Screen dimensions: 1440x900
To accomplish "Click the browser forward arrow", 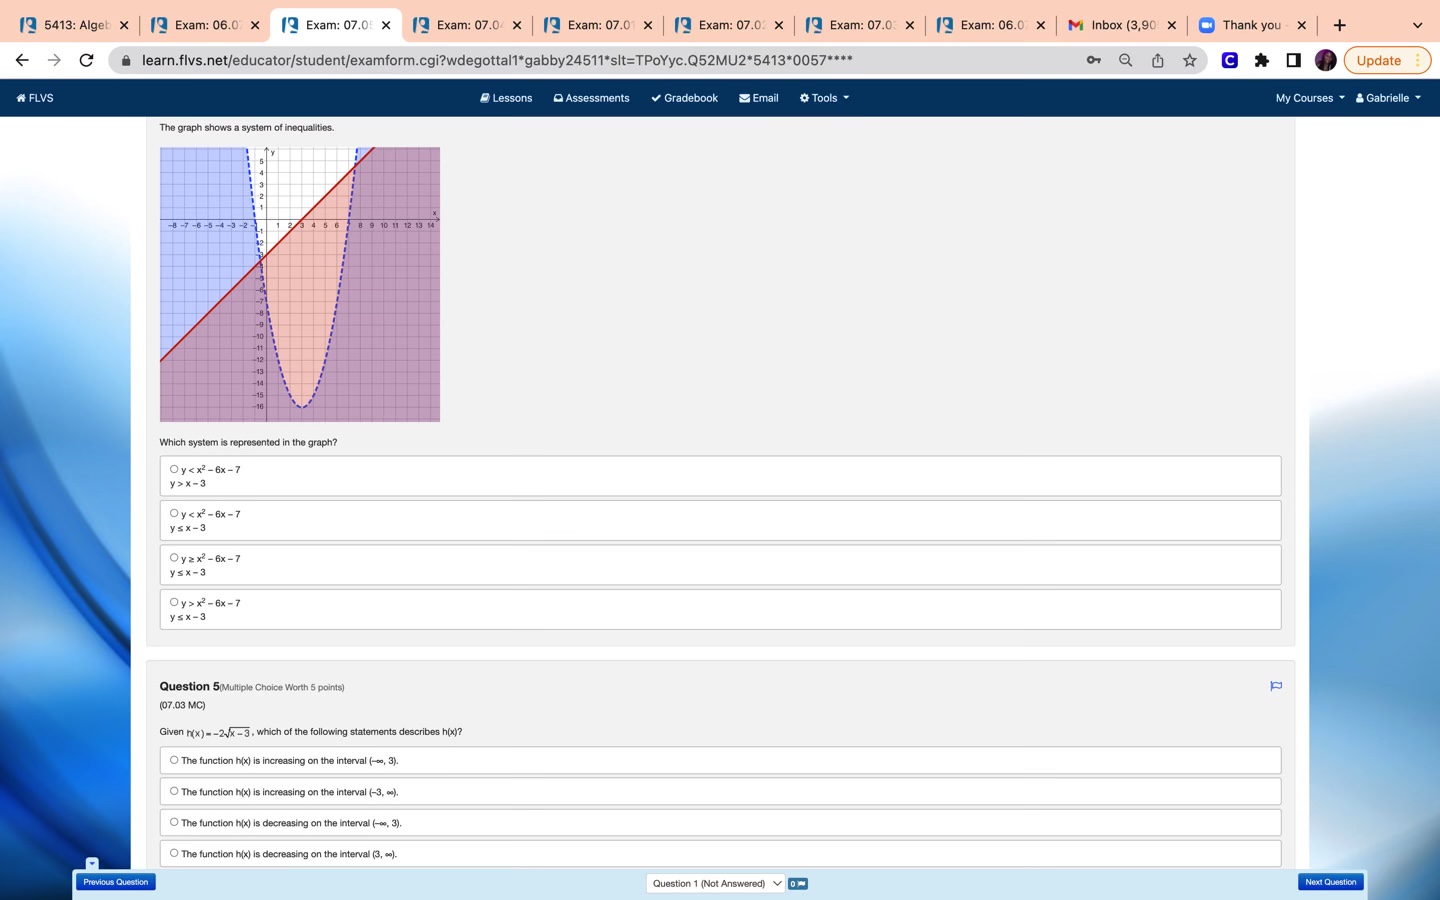I will [x=54, y=60].
